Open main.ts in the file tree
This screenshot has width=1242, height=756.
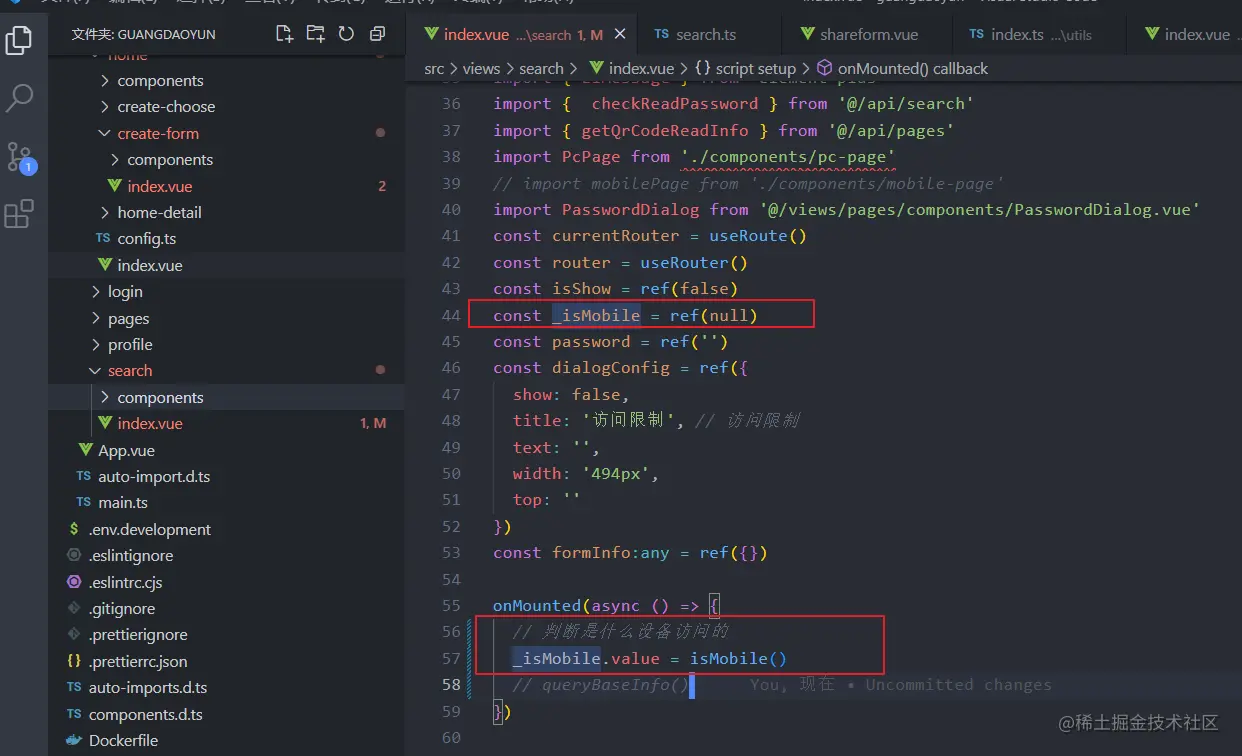122,503
